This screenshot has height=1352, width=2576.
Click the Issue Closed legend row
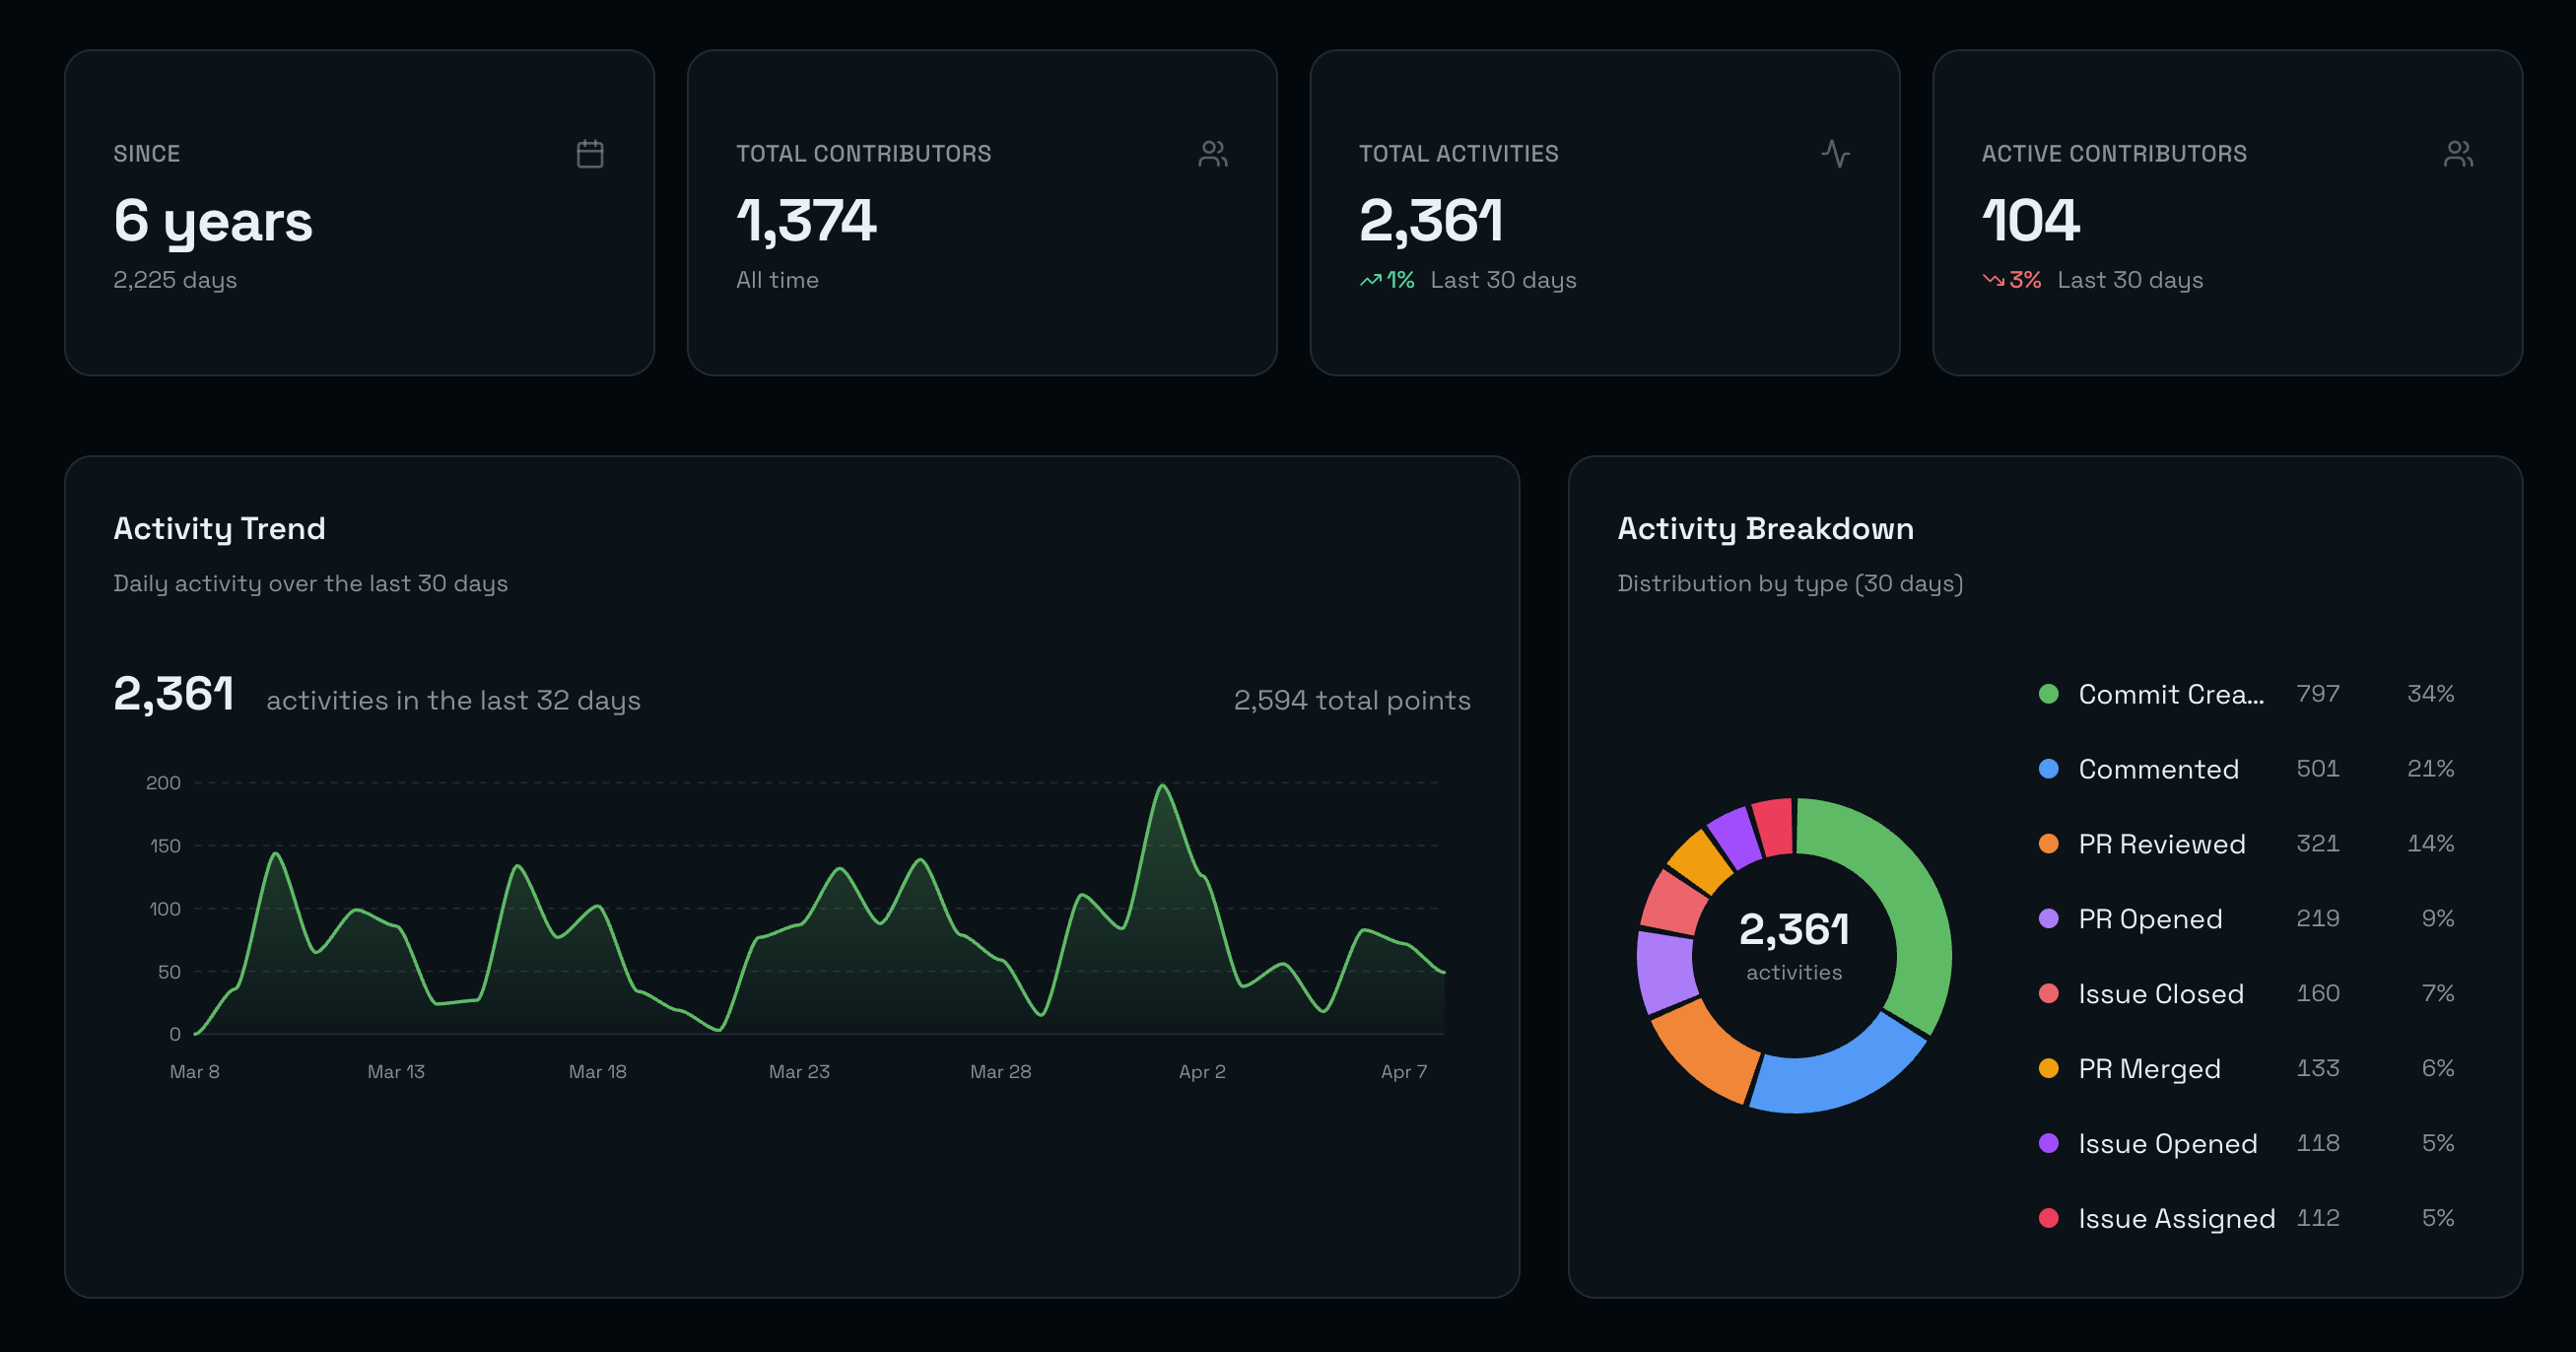tap(2160, 994)
